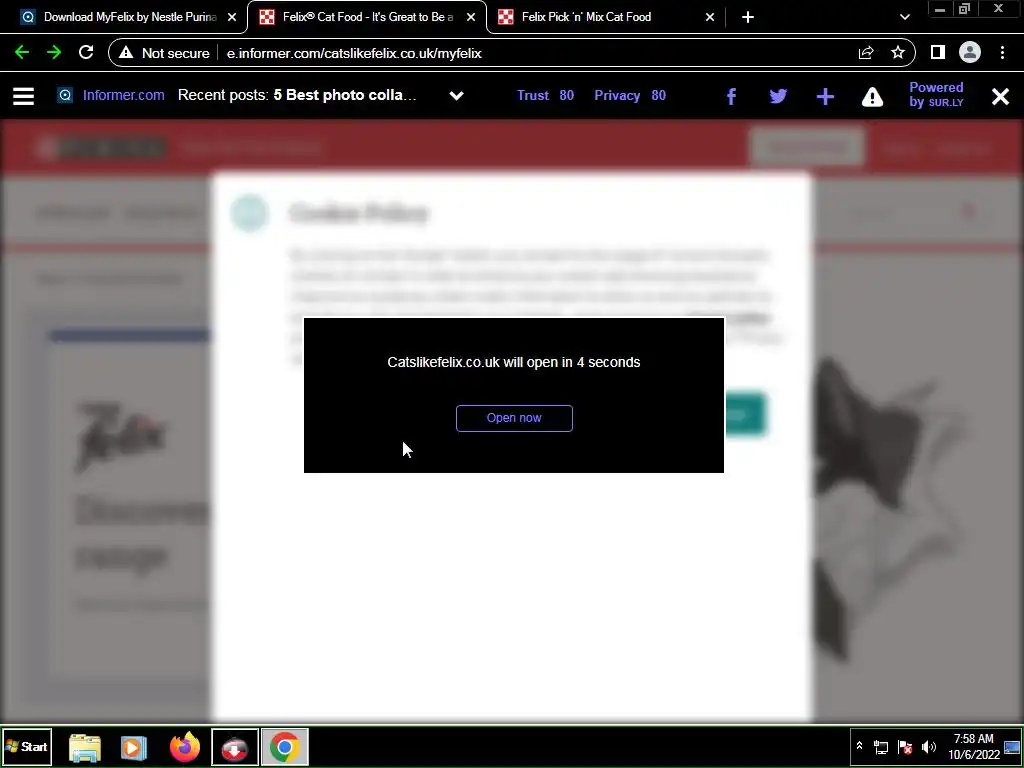This screenshot has width=1024, height=768.
Task: Open the red download app in taskbar
Action: click(x=234, y=747)
